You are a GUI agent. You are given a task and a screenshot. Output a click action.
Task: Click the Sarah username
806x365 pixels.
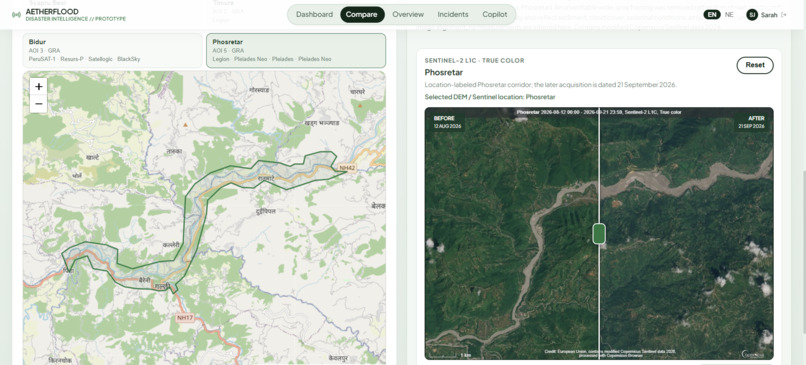click(x=769, y=15)
